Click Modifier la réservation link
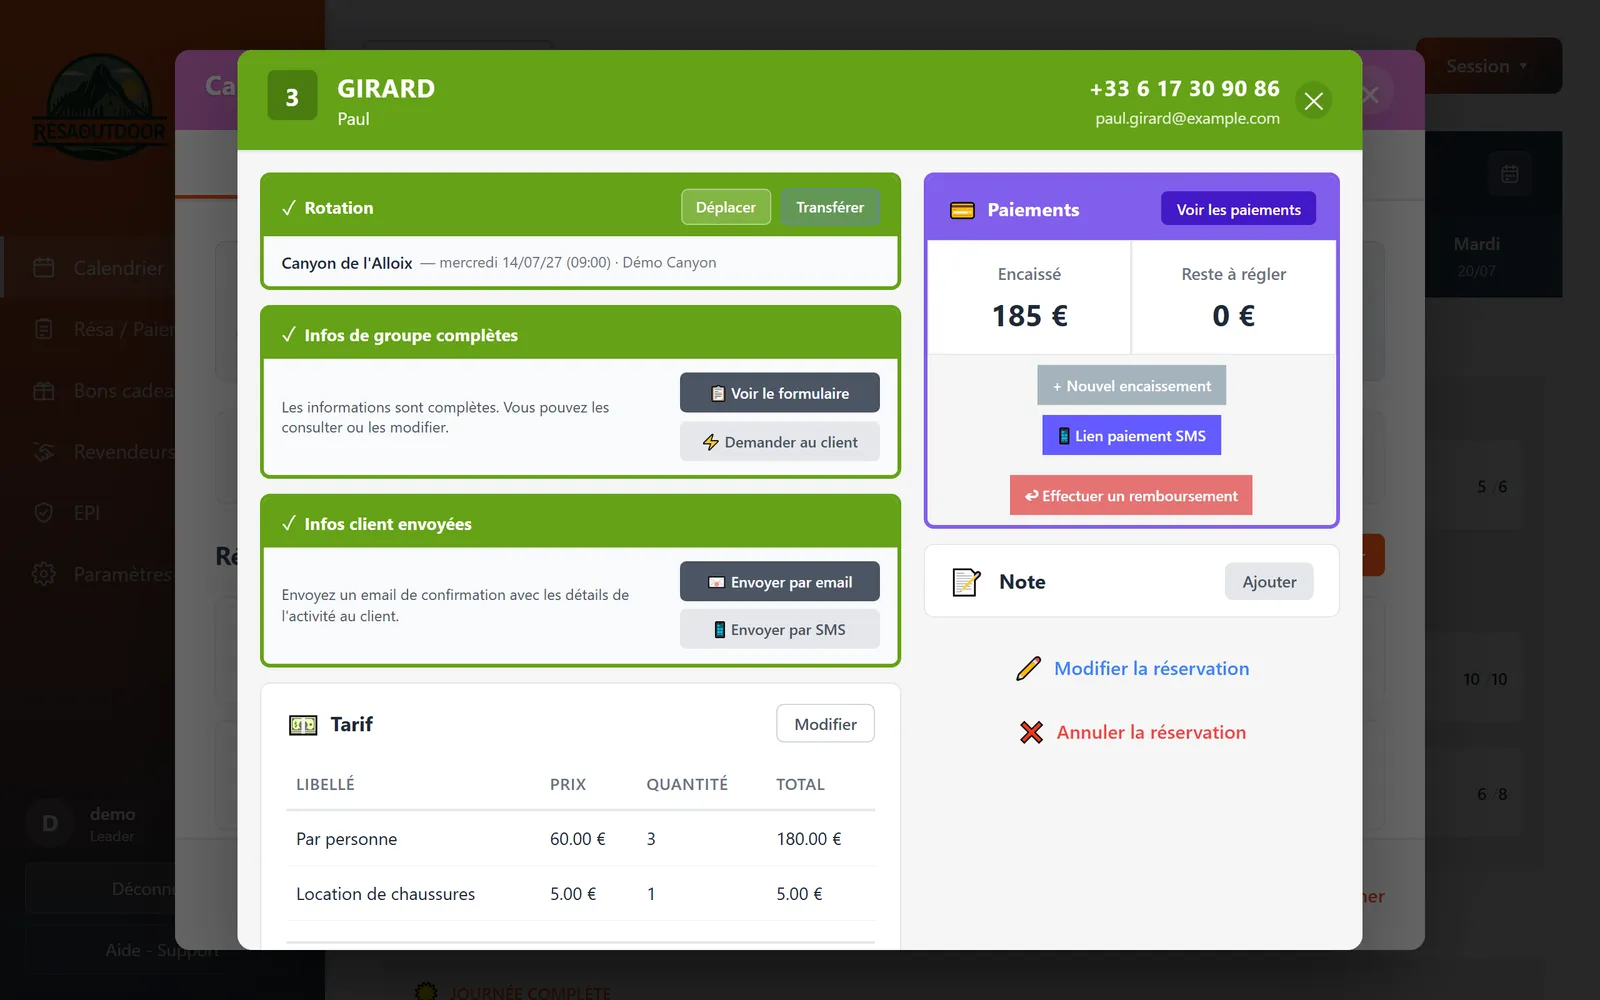The image size is (1600, 1000). pyautogui.click(x=1151, y=668)
